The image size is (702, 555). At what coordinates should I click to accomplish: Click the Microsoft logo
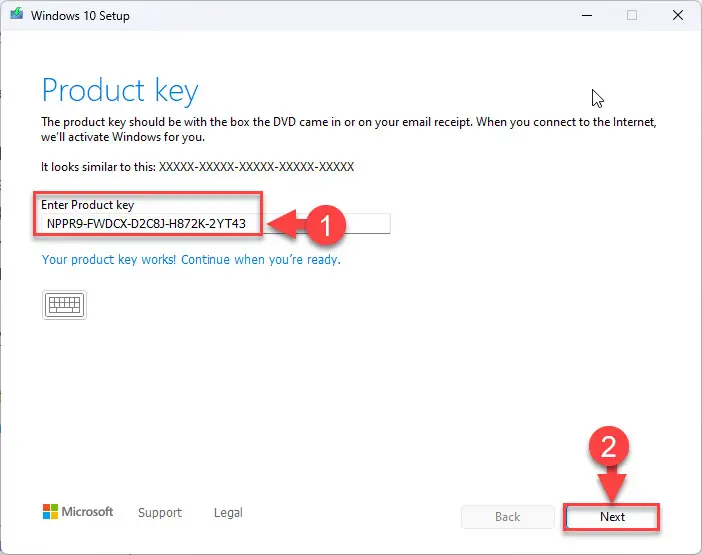click(x=78, y=512)
